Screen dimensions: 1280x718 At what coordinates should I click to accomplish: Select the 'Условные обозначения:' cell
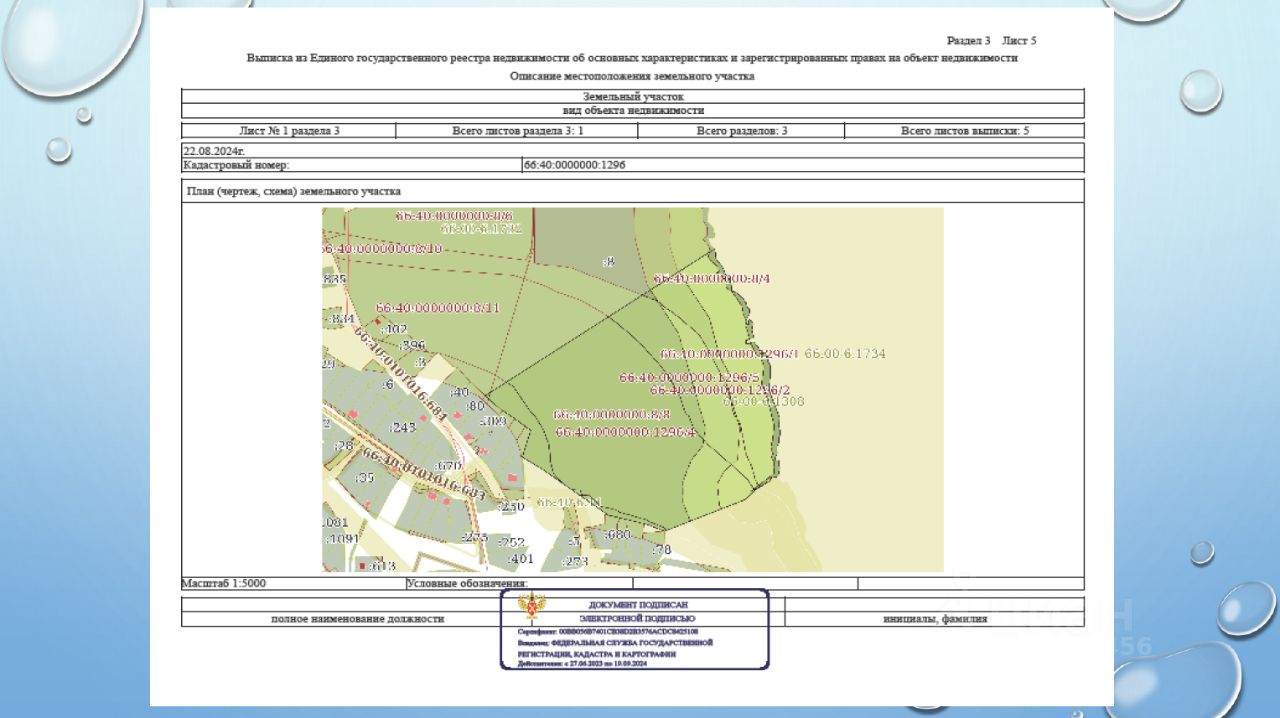[466, 583]
